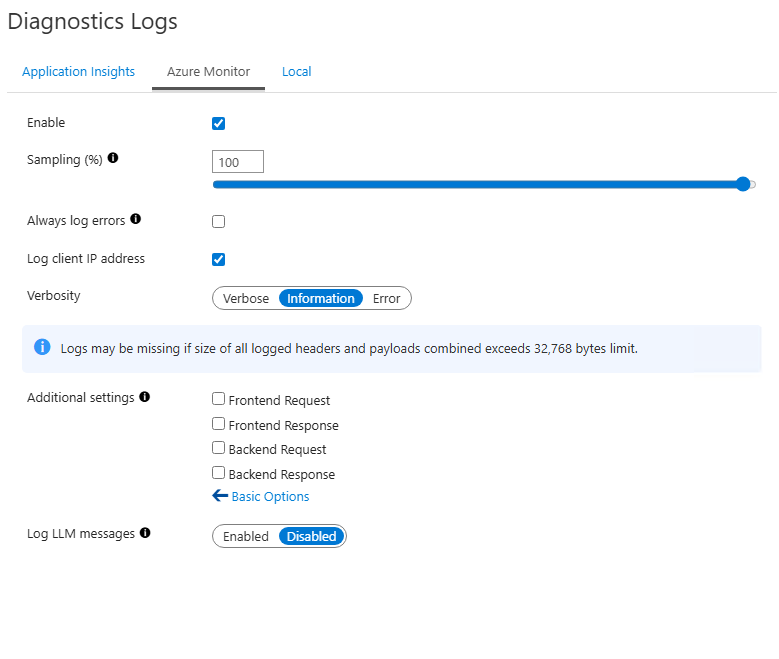
Task: Uncheck Log client IP address
Action: (x=219, y=260)
